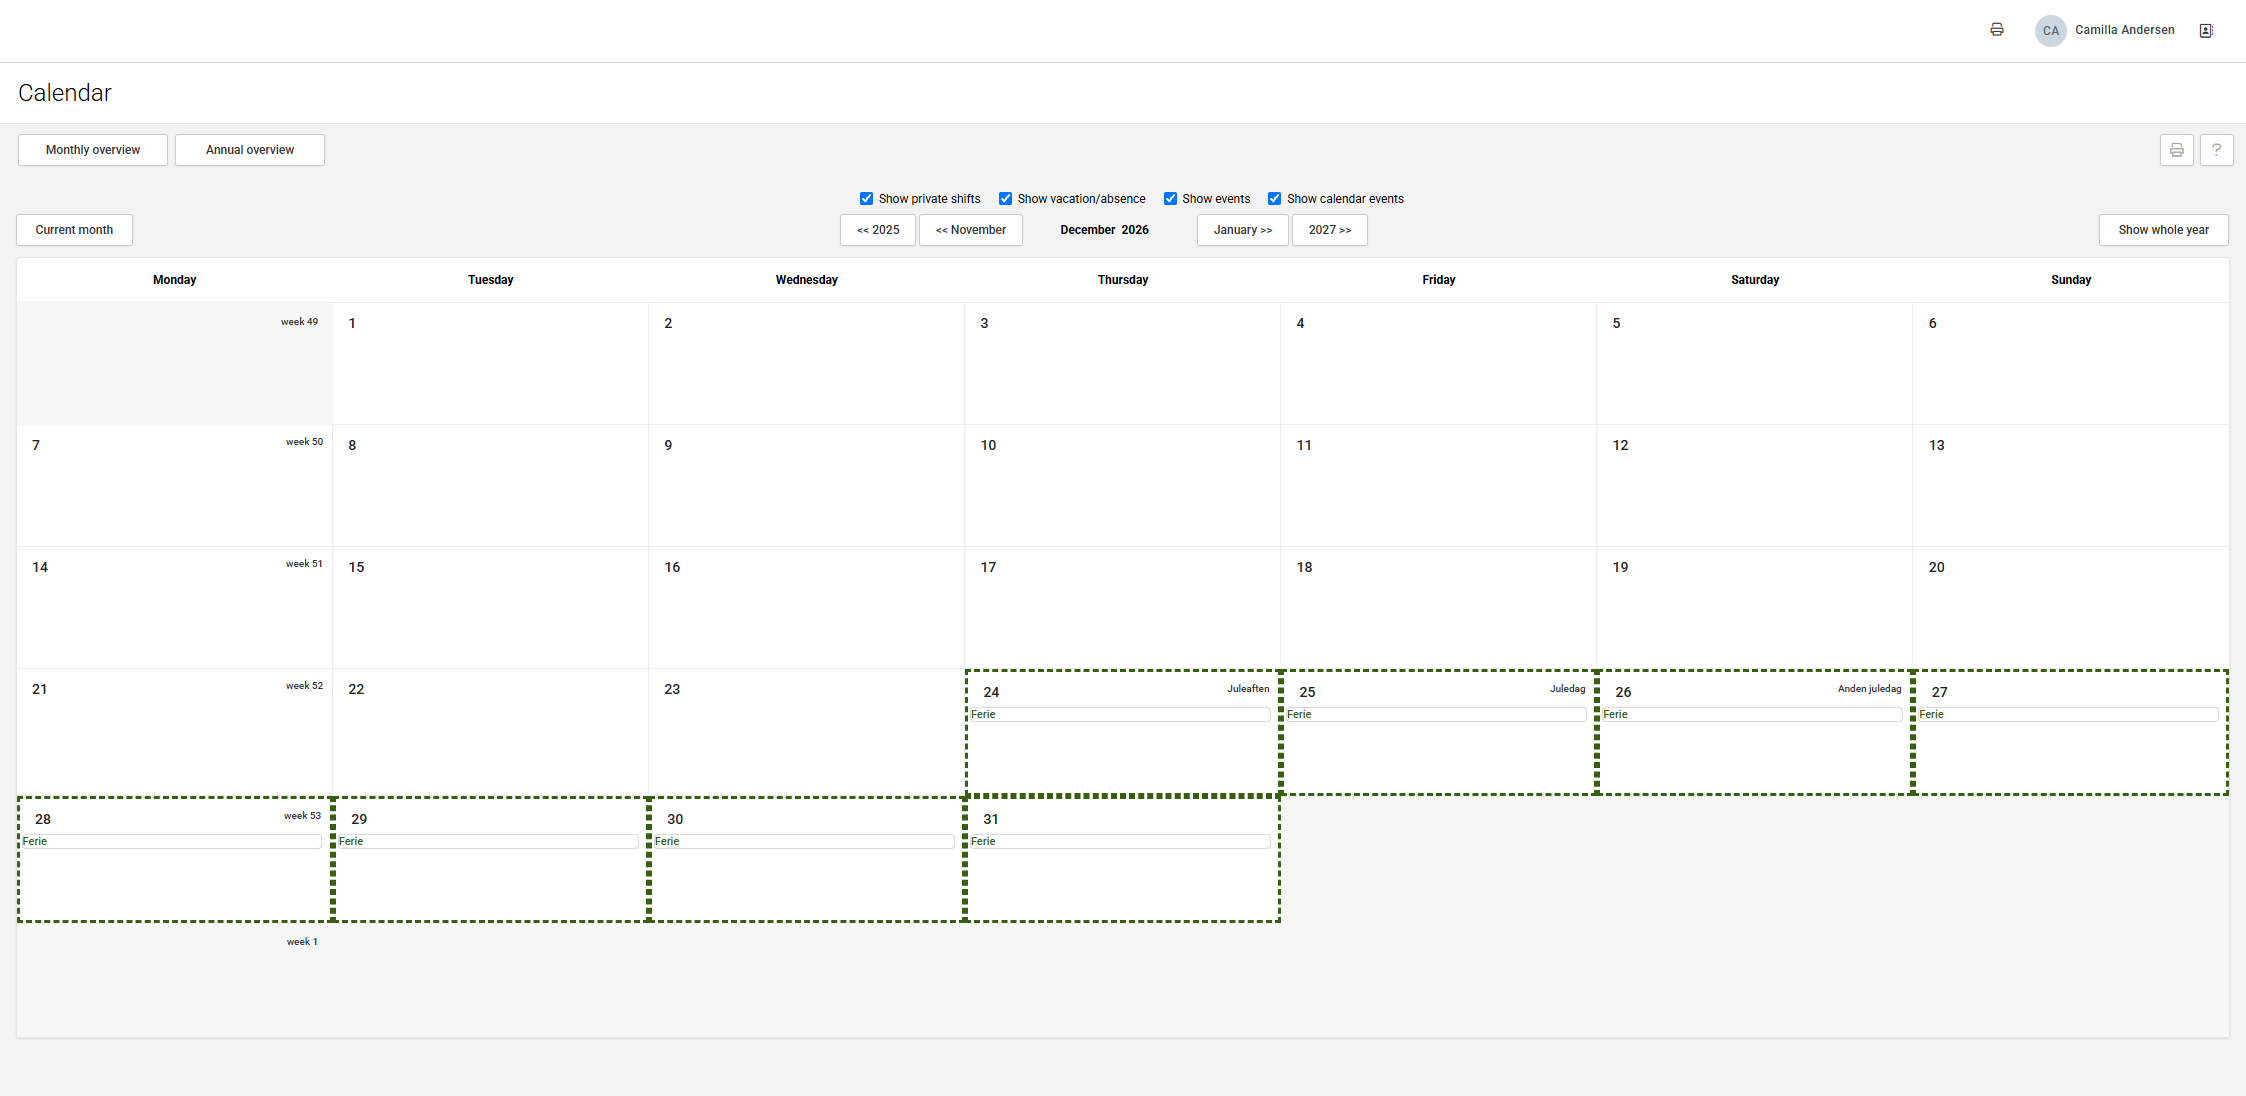Viewport: 2246px width, 1096px height.
Task: Go forward to January
Action: point(1243,230)
